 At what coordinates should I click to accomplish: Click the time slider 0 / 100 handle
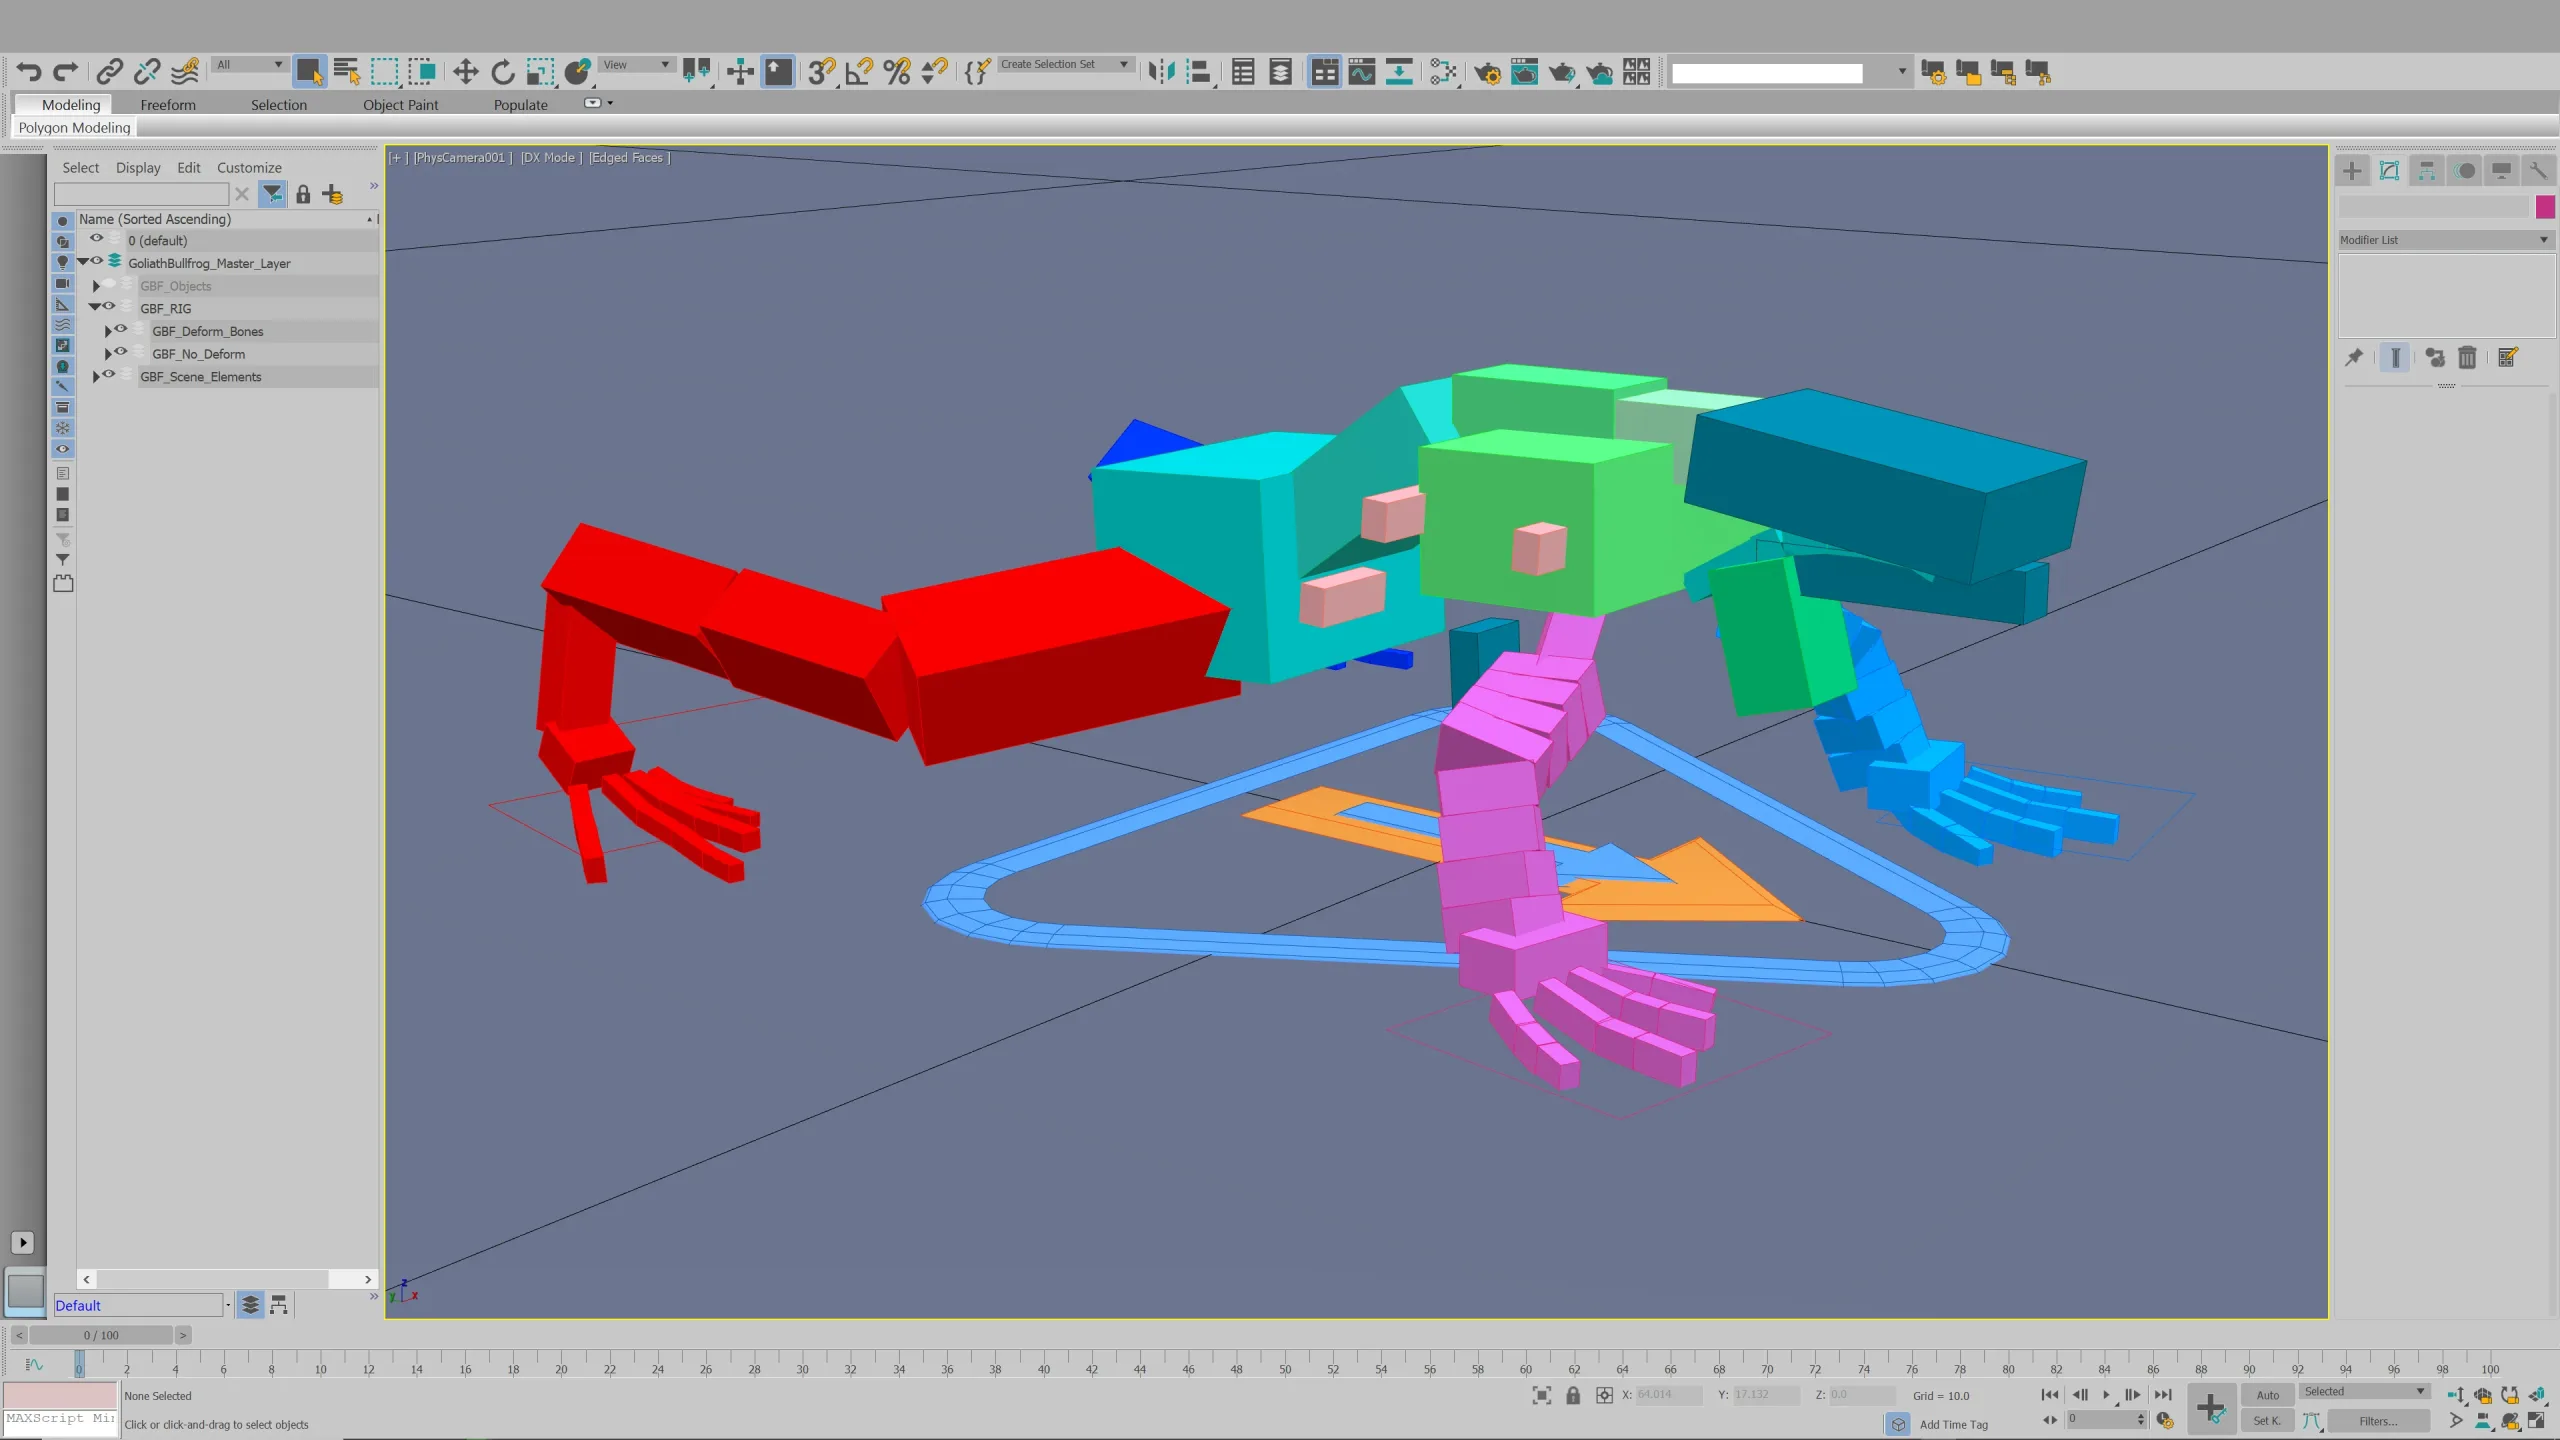(101, 1335)
